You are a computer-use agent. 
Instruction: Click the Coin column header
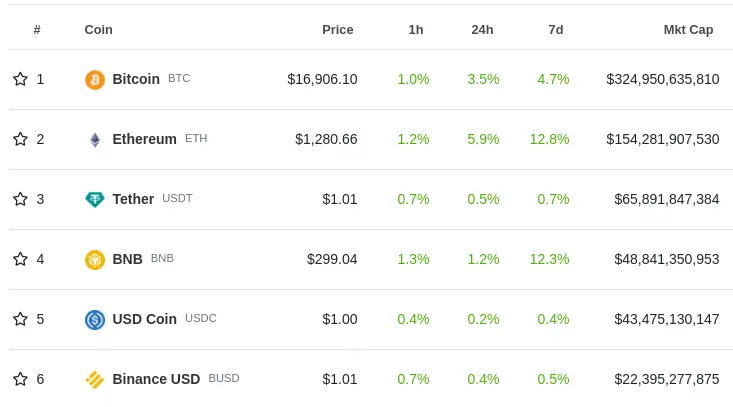coord(98,29)
